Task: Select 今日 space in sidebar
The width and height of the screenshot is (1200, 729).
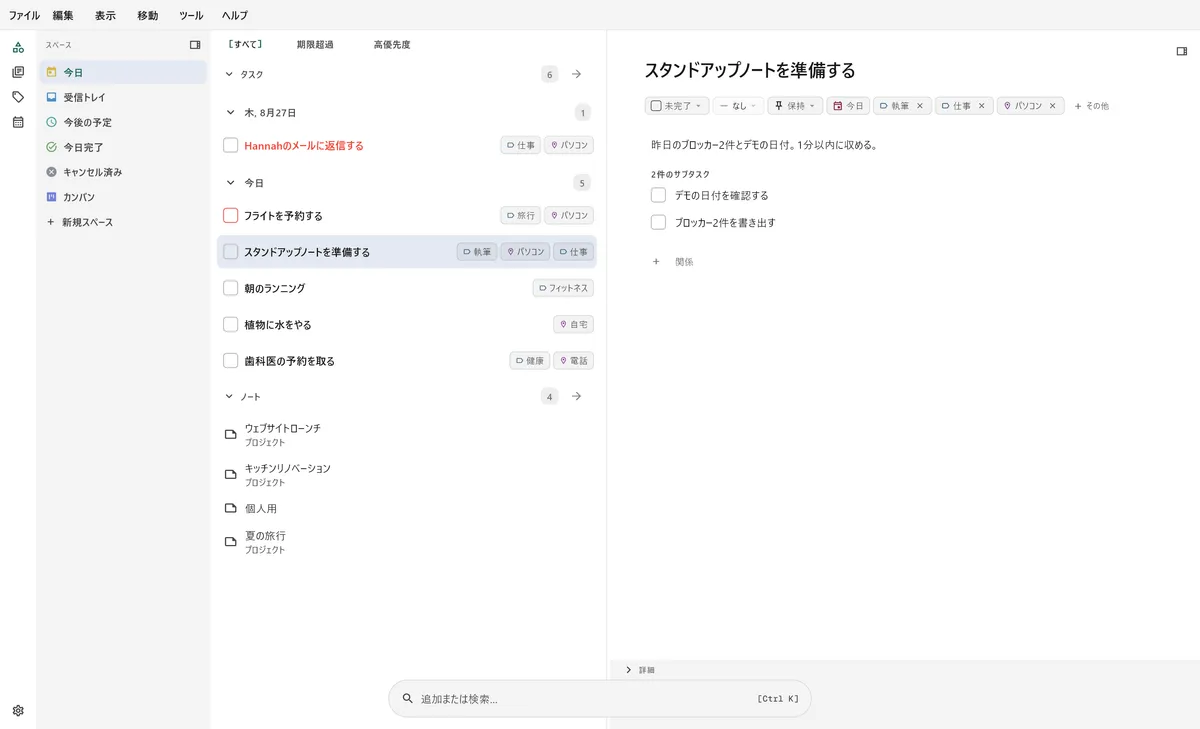Action: [x=123, y=72]
